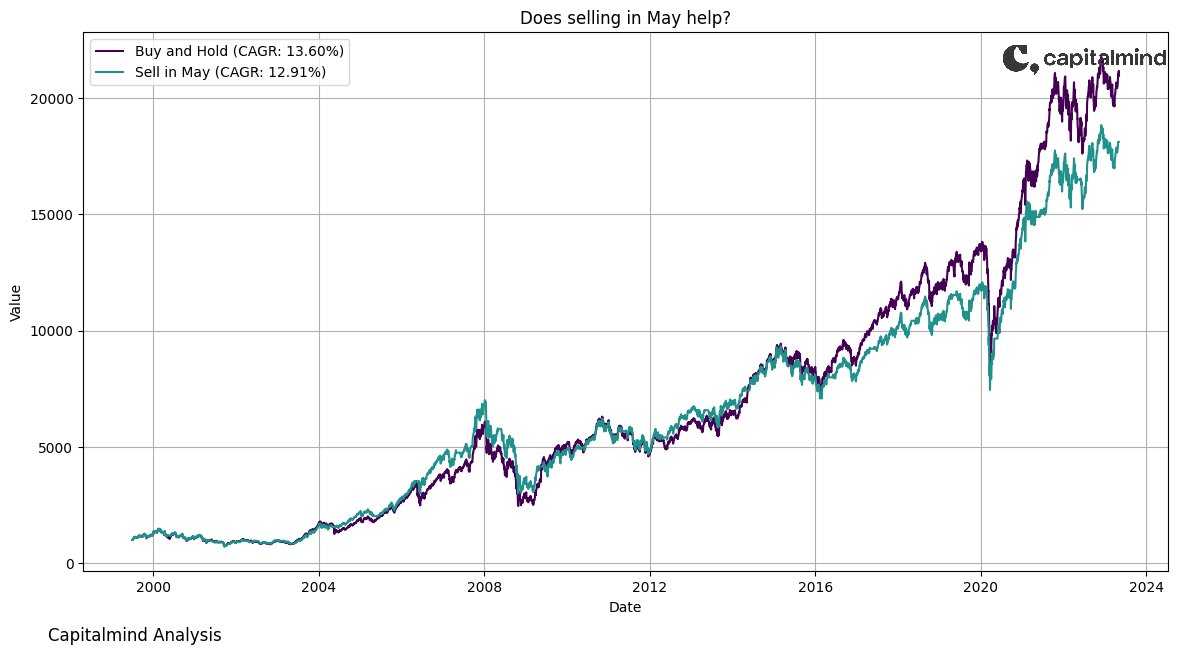
Task: Click the chart title "Does selling in May help?"
Action: click(x=625, y=18)
